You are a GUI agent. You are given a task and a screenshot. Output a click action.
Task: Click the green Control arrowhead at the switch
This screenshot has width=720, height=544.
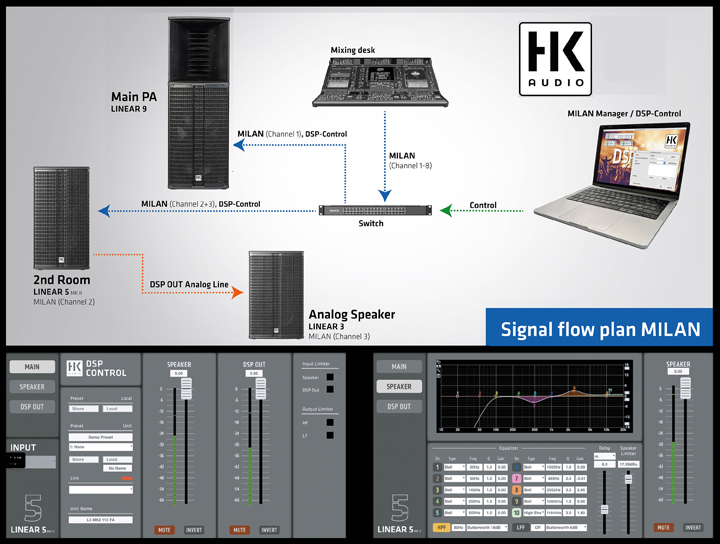(x=446, y=211)
